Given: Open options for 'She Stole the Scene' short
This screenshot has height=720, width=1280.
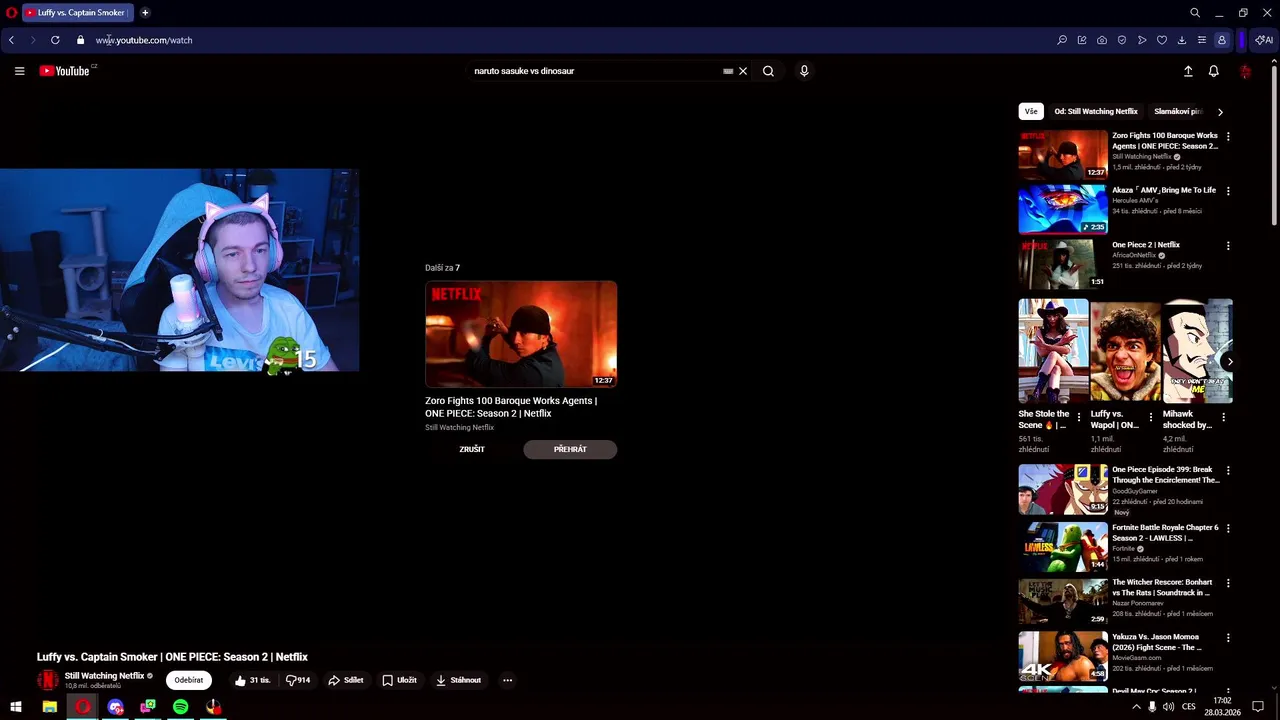Looking at the screenshot, I should click(x=1078, y=418).
